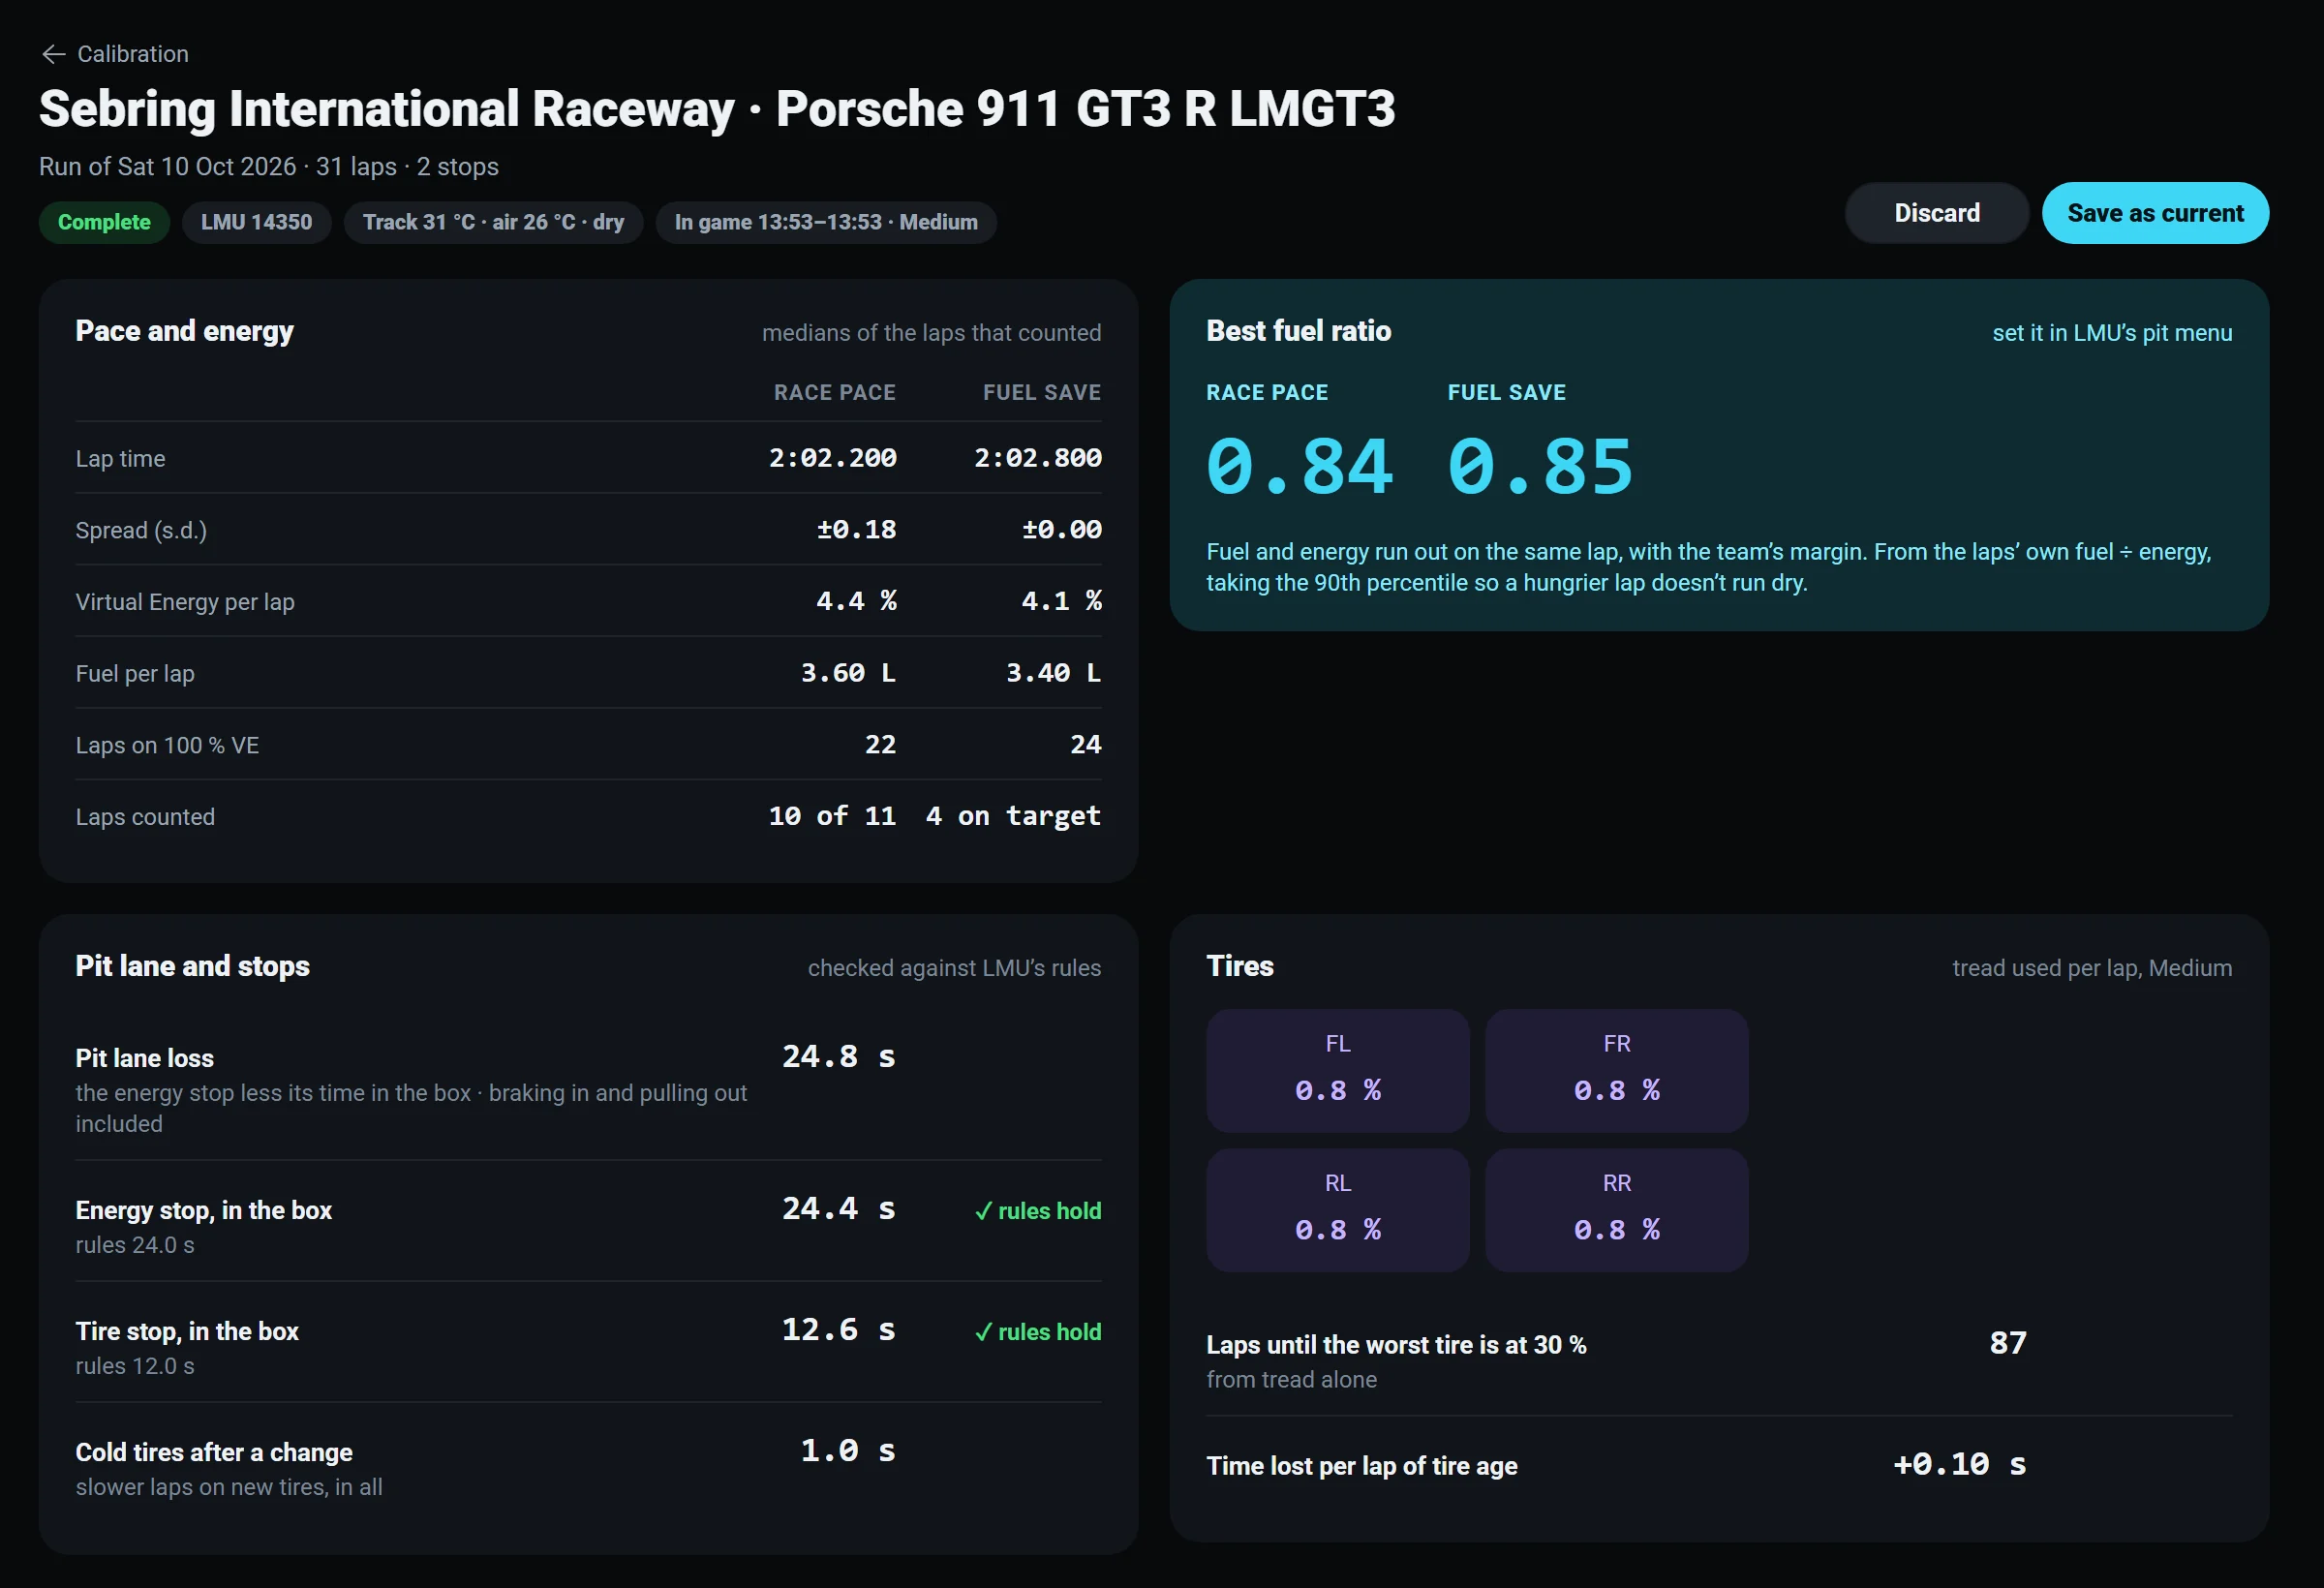This screenshot has height=1588, width=2324.
Task: Click the race pace lap time 2:02.200
Action: point(832,458)
